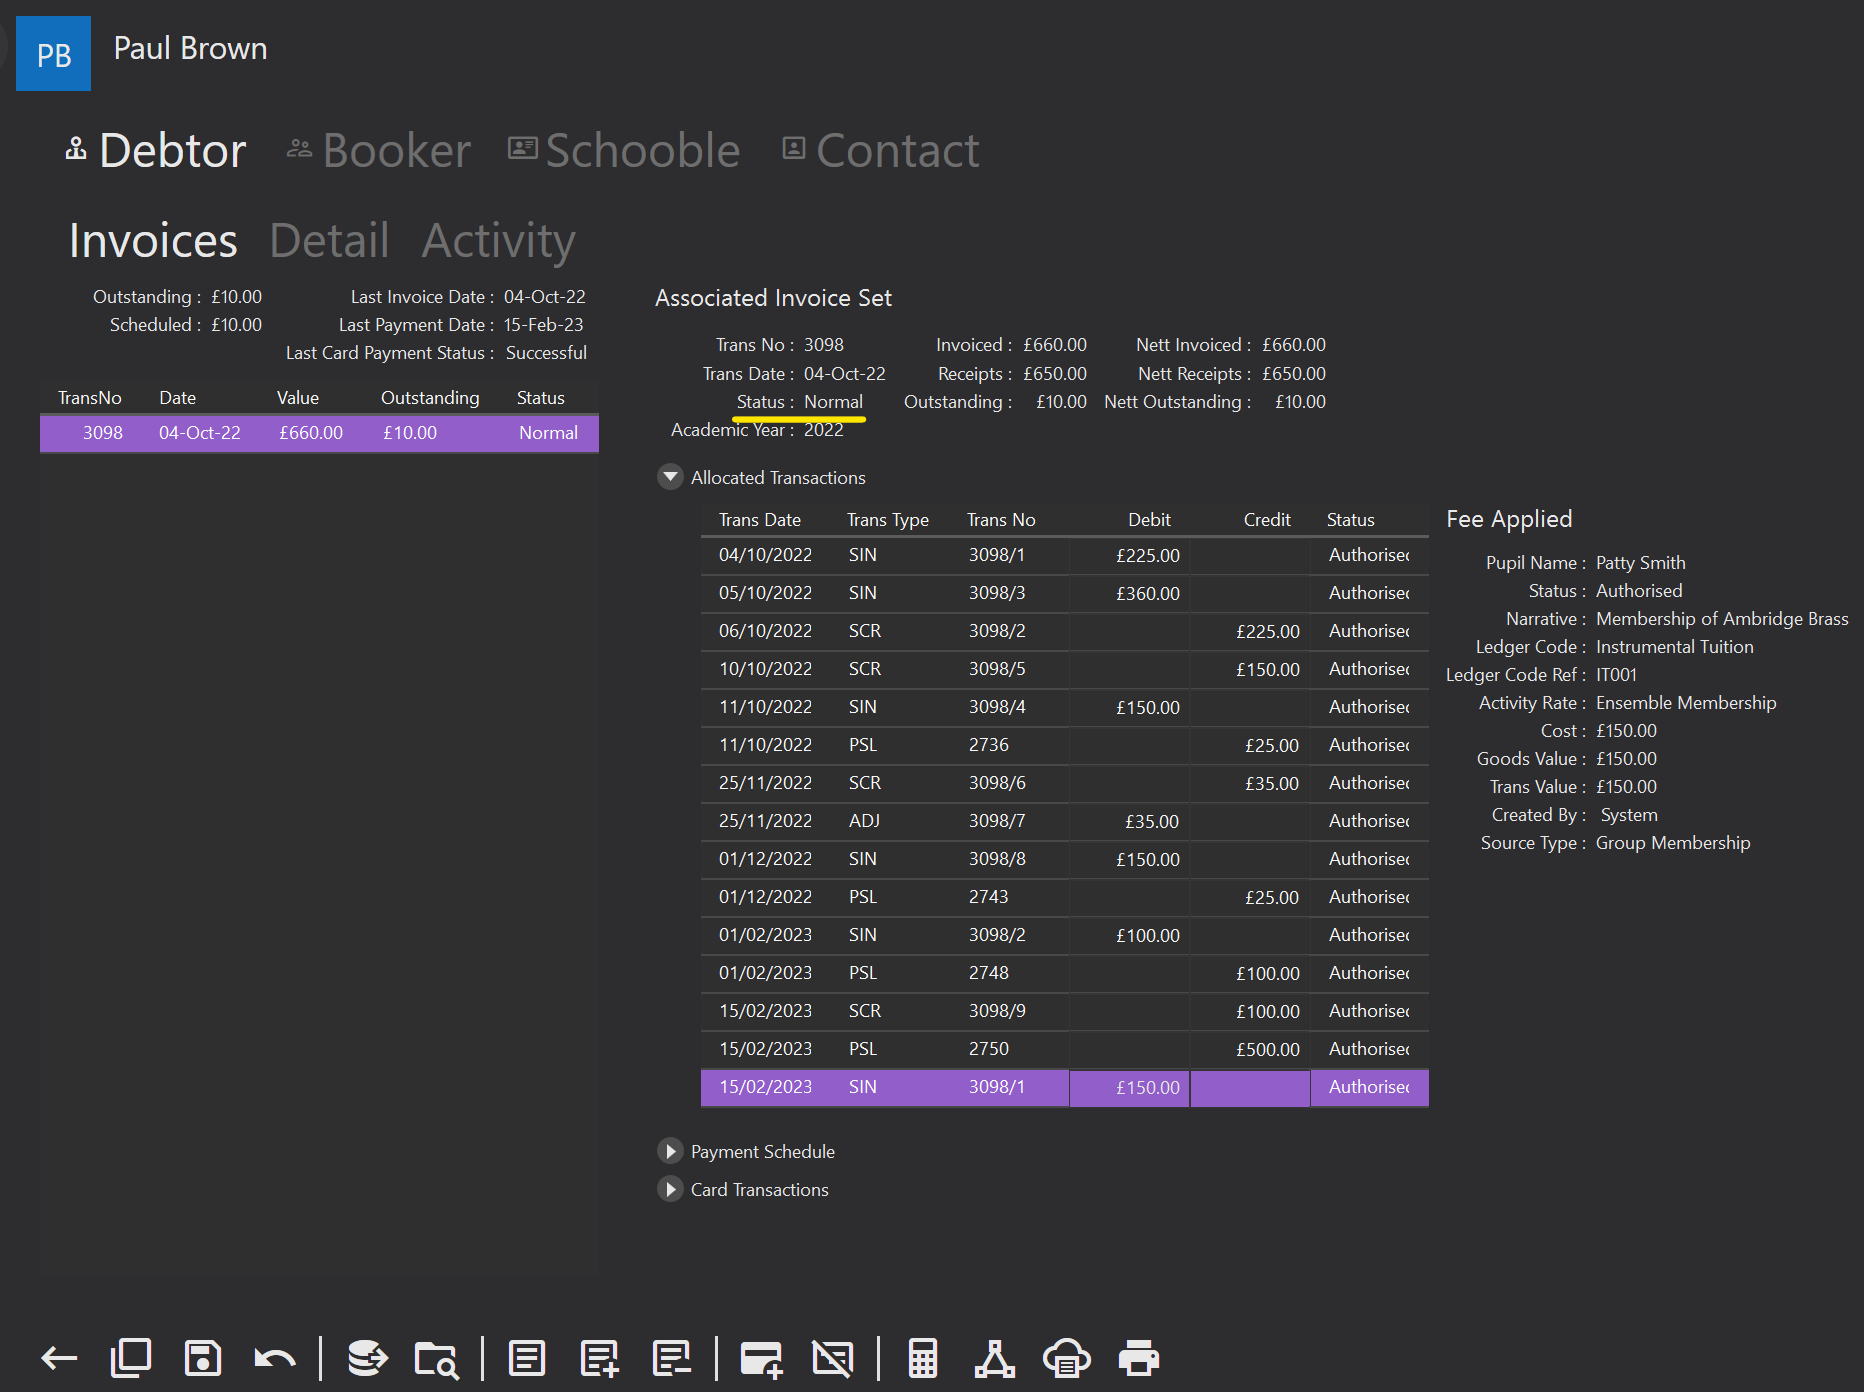Select highlighted SIN row dated 15/02/2023
The width and height of the screenshot is (1864, 1392).
pyautogui.click(x=1065, y=1087)
